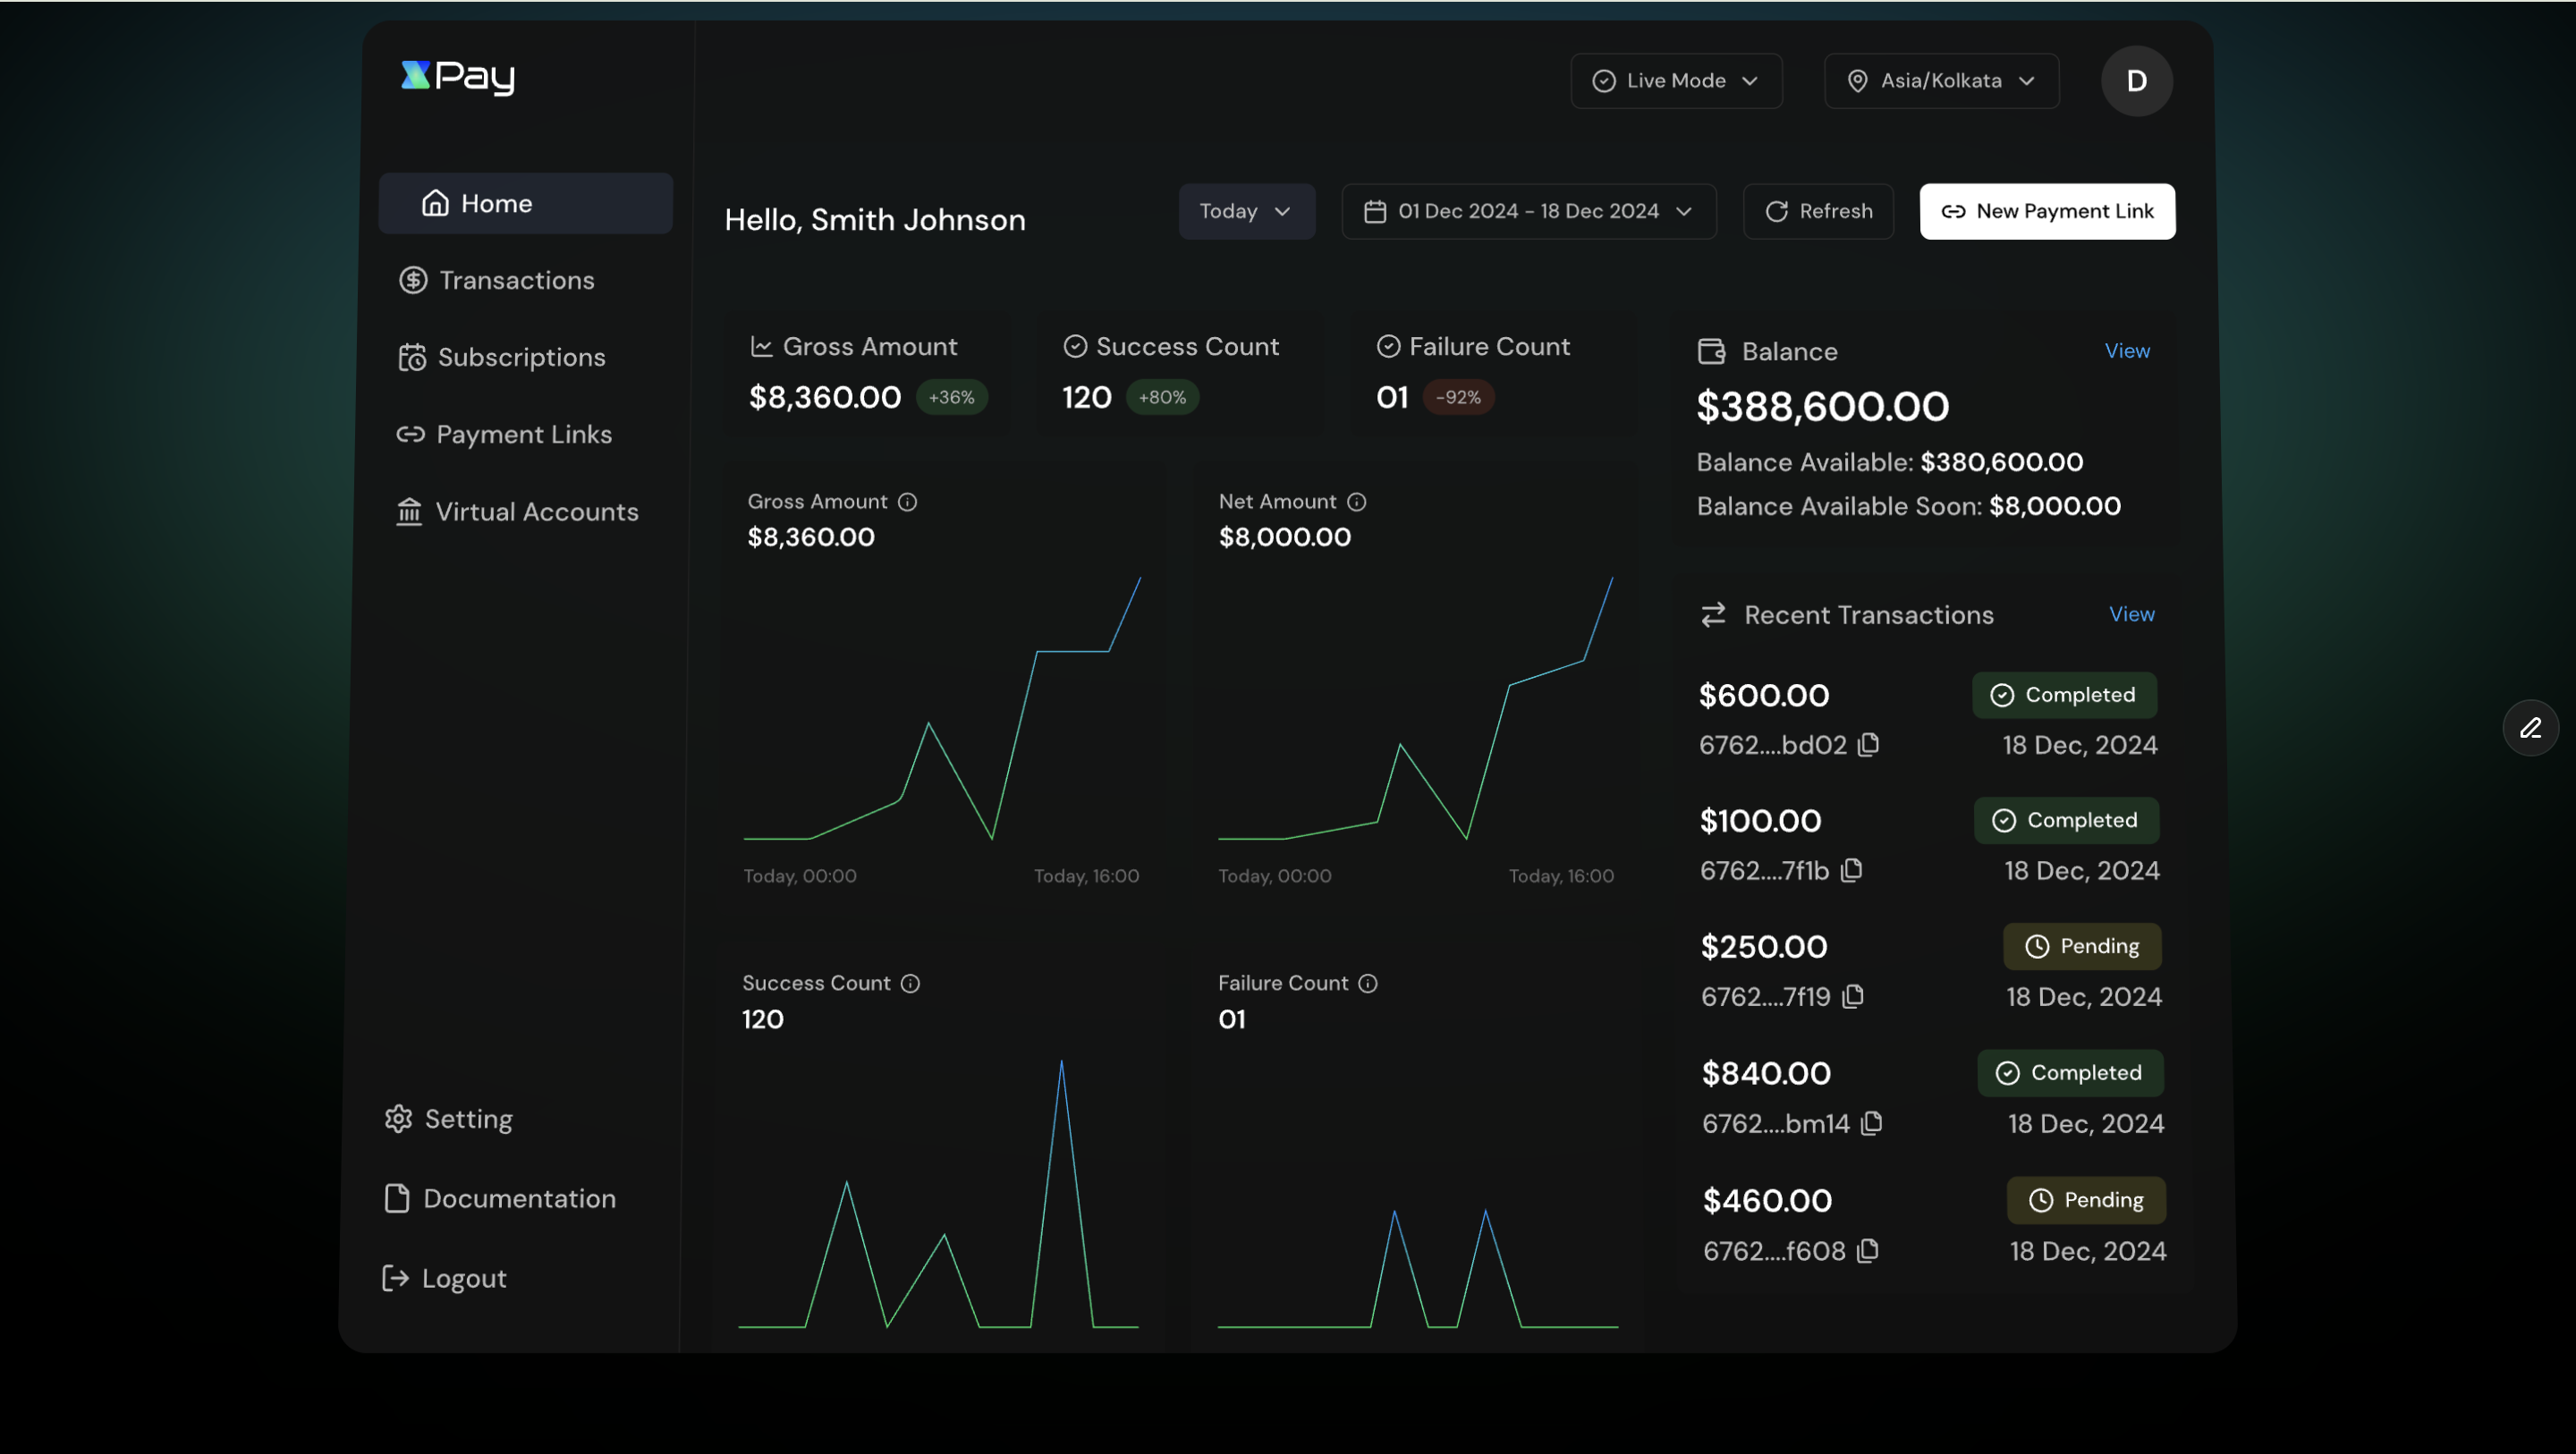This screenshot has width=2576, height=1454.
Task: Click the +80% change indicator on Success Count
Action: (1162, 397)
